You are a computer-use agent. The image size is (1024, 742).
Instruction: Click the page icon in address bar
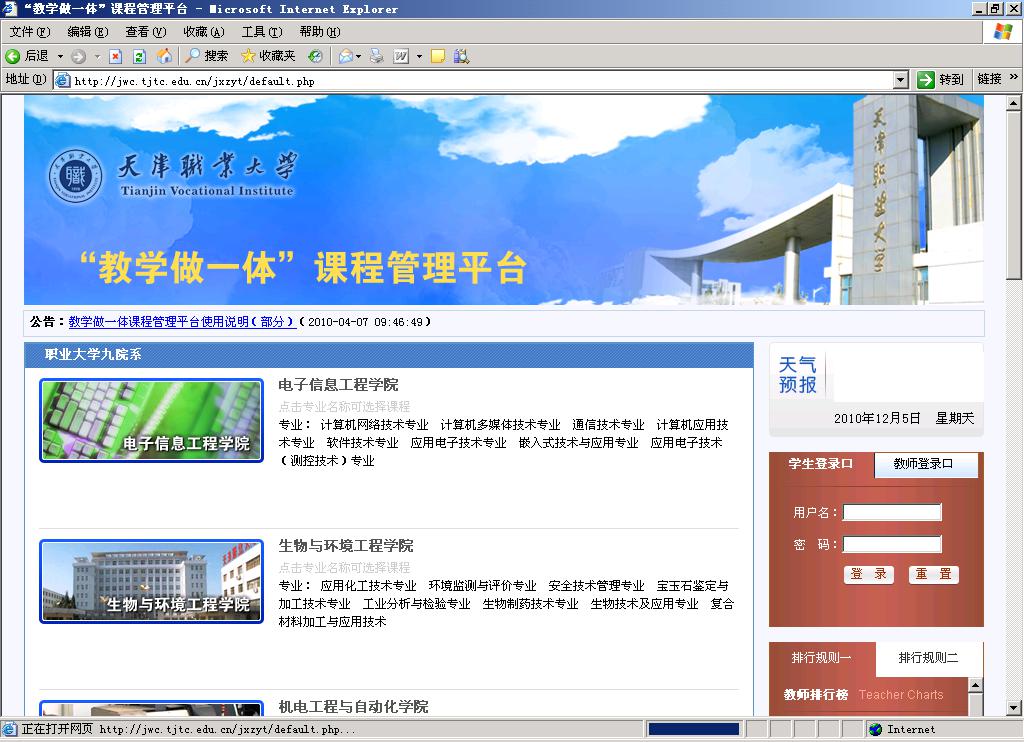coord(63,80)
